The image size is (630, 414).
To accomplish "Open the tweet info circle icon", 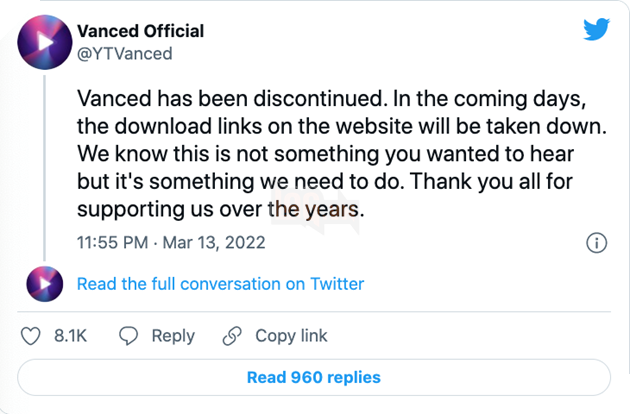I will point(596,243).
